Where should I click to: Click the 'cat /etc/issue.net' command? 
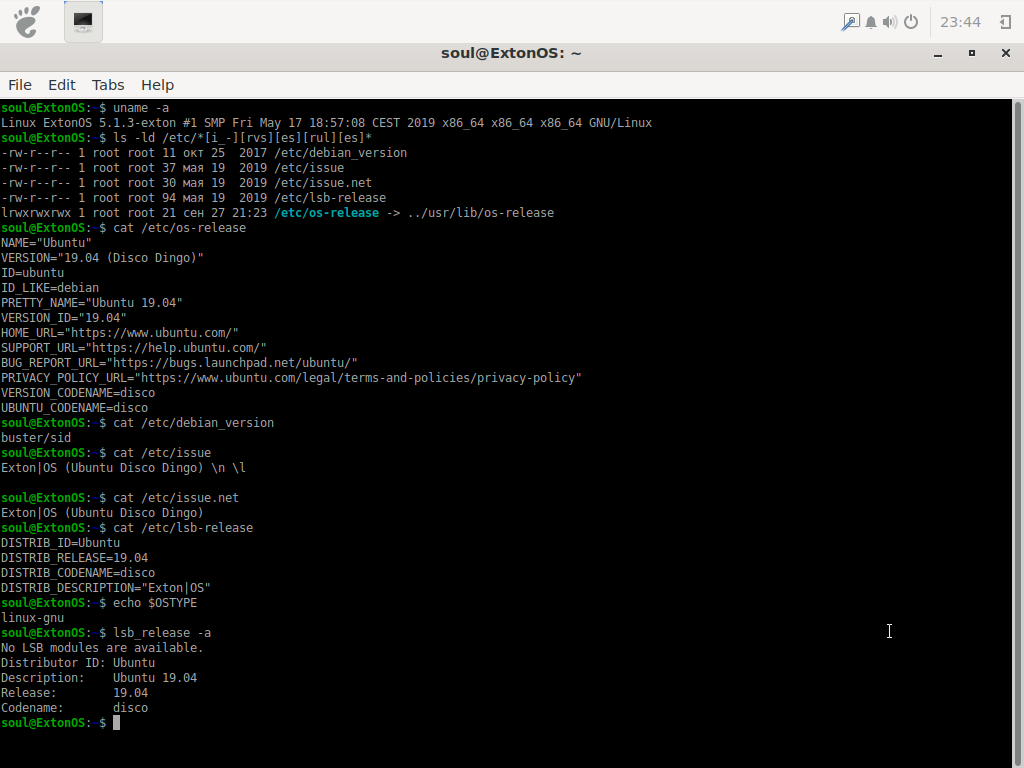[176, 498]
